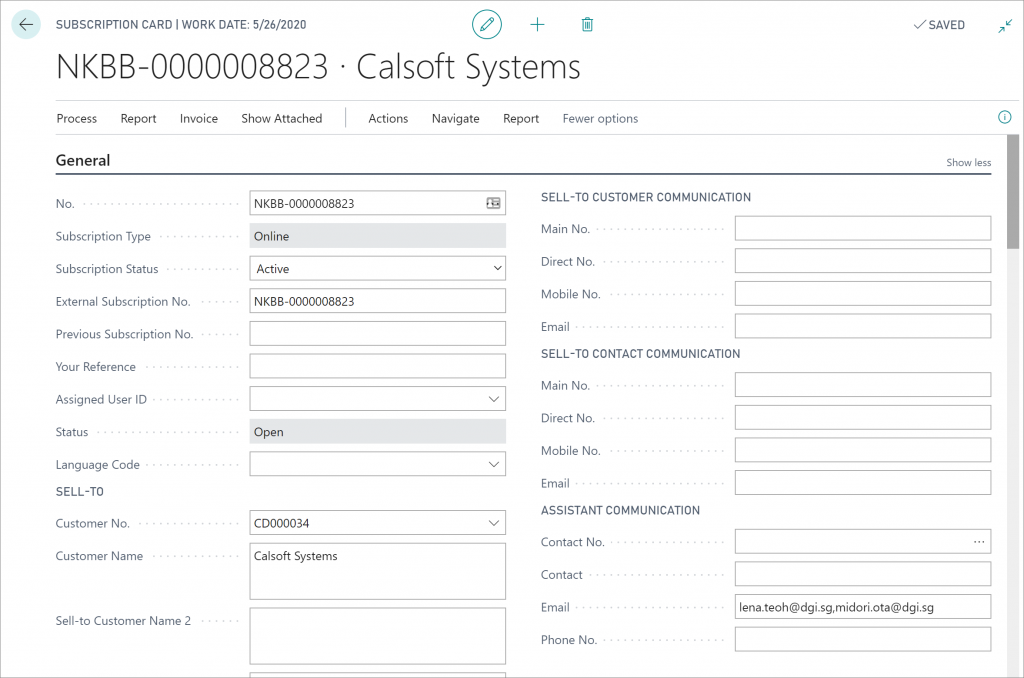Click Sell-to Contact Main No. field
This screenshot has height=678, width=1024.
(863, 385)
